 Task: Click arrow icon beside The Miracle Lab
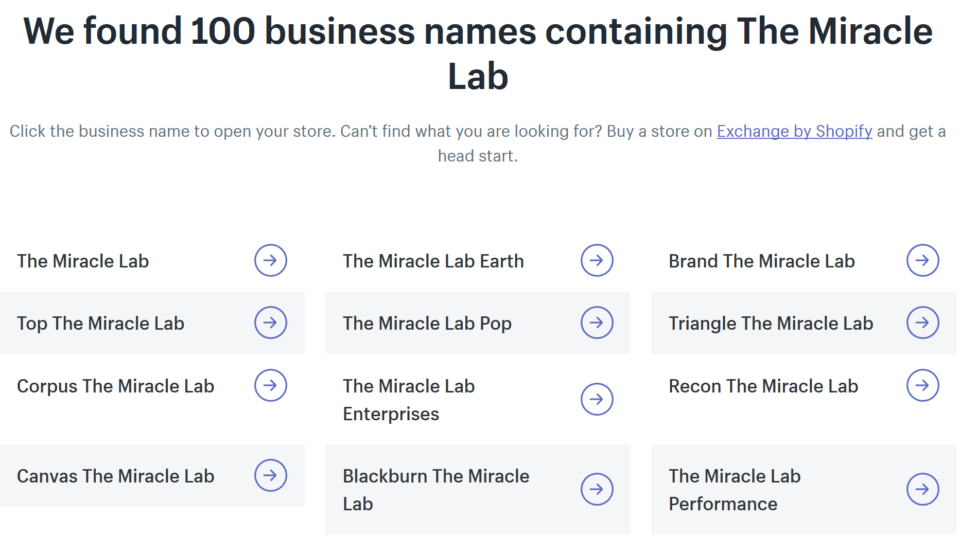click(x=270, y=261)
